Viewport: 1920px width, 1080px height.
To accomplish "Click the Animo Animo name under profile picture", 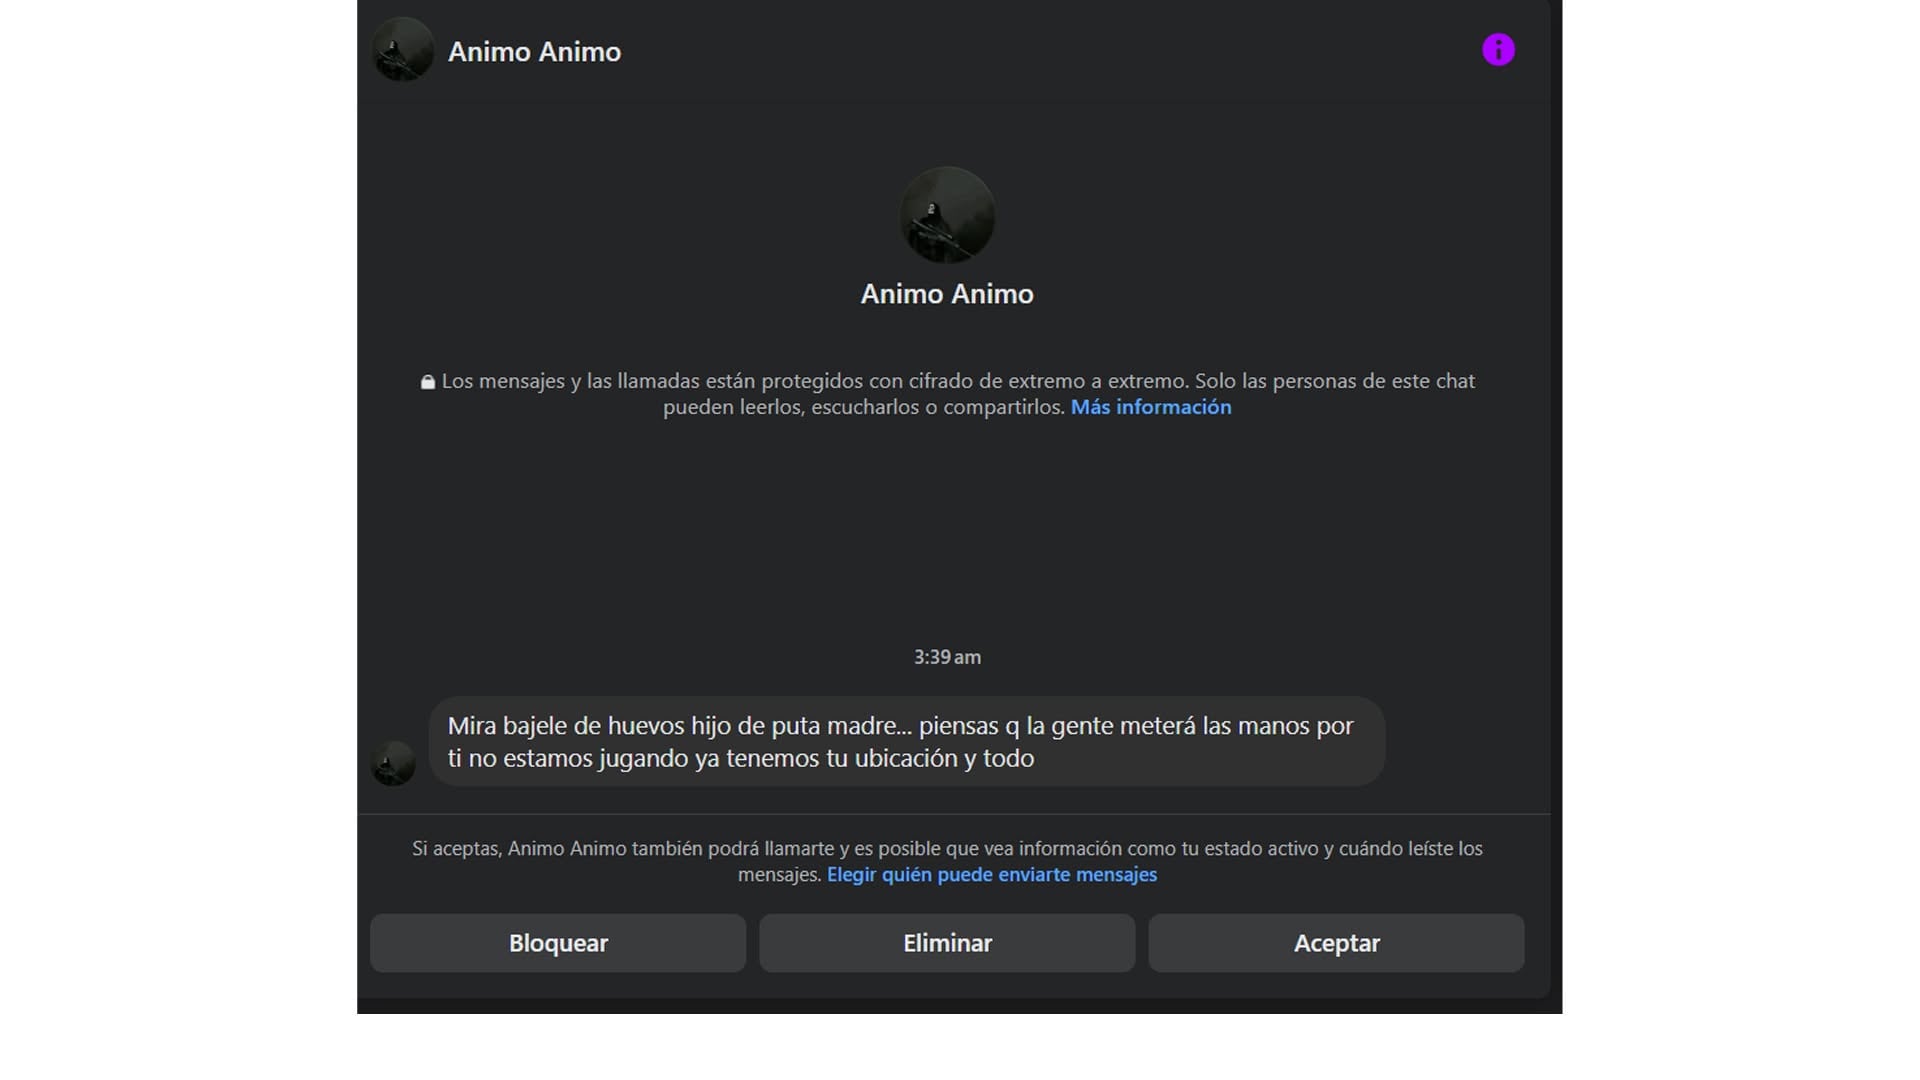I will pyautogui.click(x=947, y=294).
